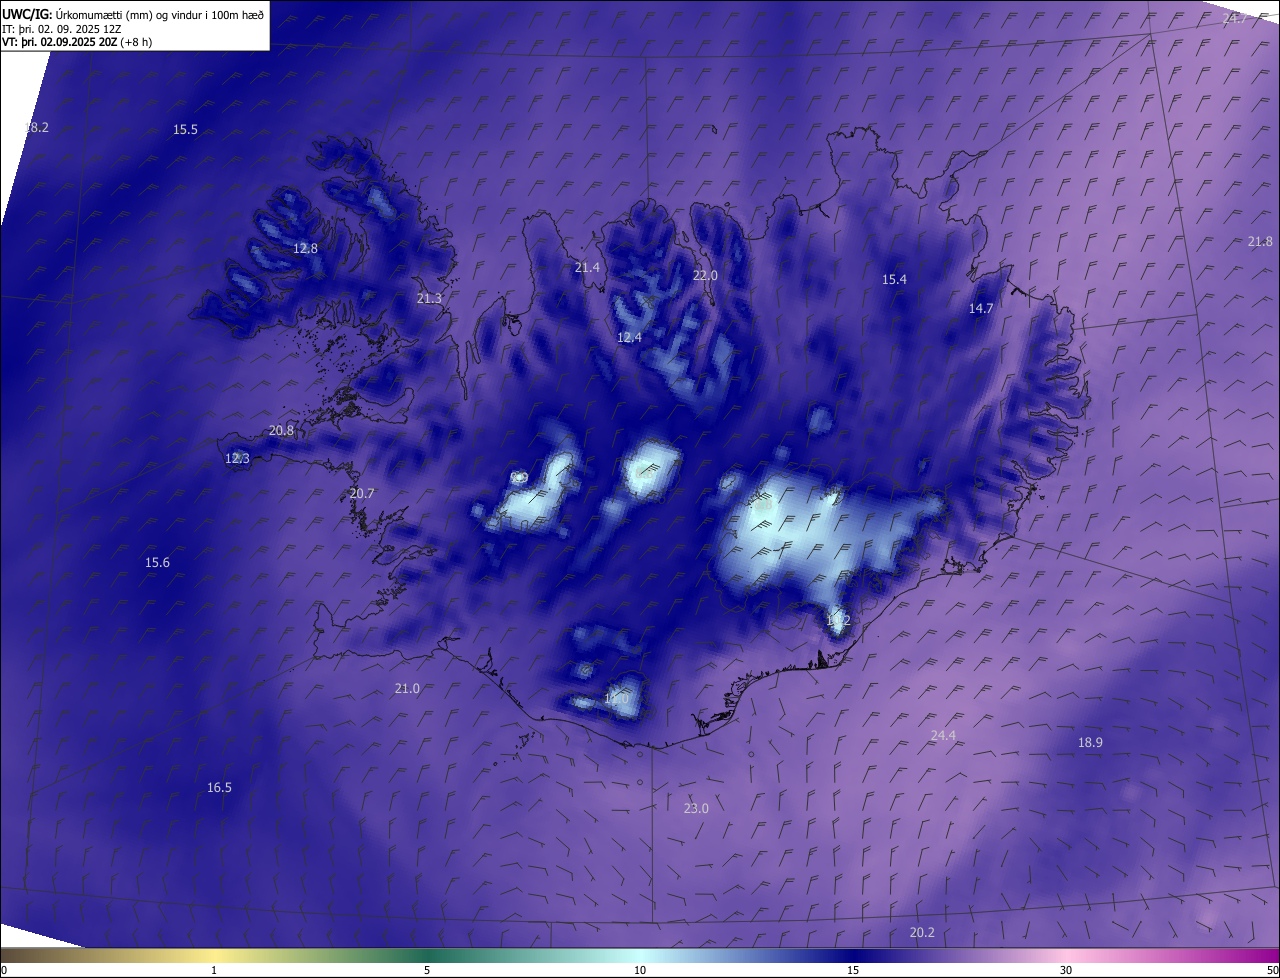Click the 20.2 value label
Screen dimensions: 1280x978
coord(922,933)
